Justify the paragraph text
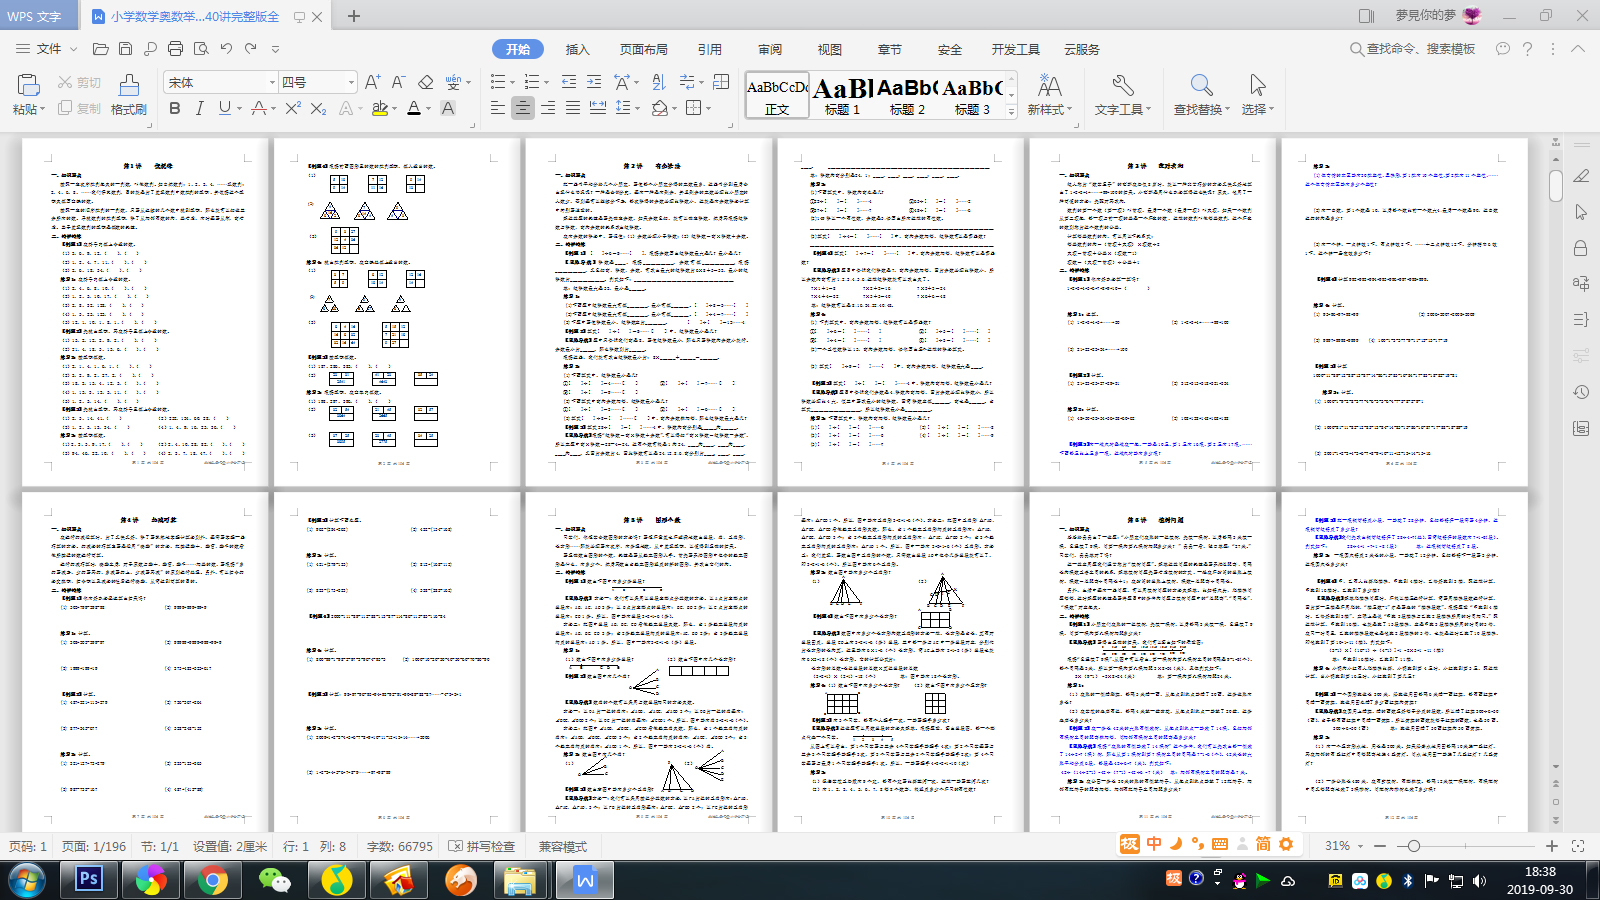 [x=573, y=108]
